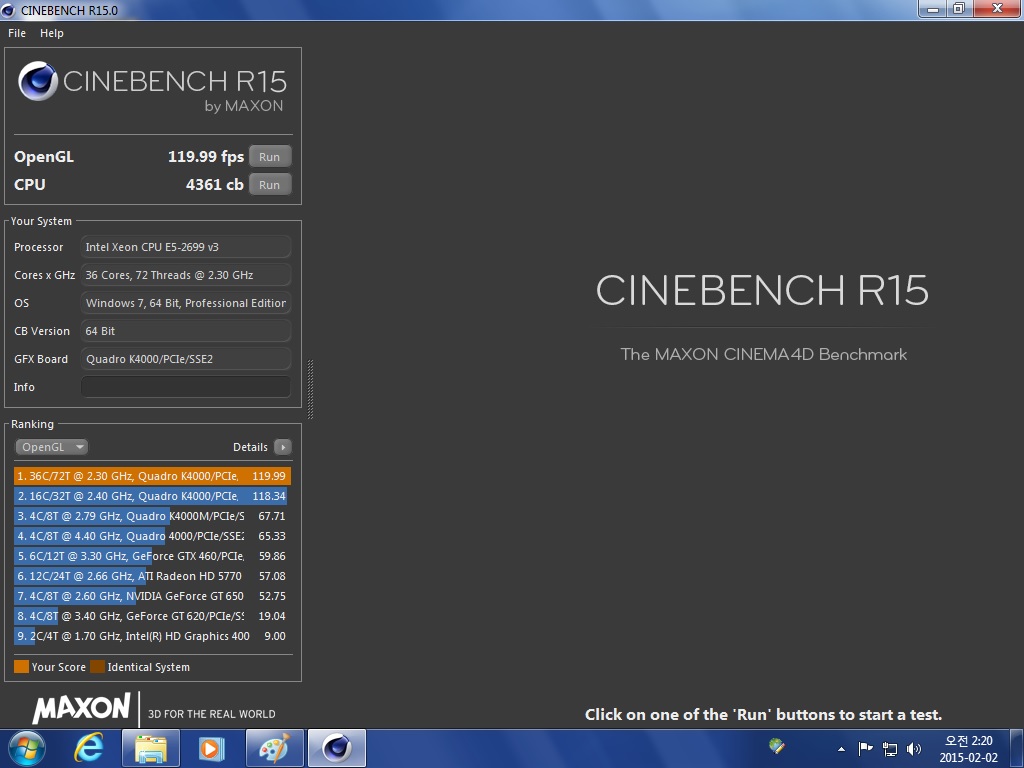
Task: Click the orange Your Score legend swatch
Action: coord(22,667)
